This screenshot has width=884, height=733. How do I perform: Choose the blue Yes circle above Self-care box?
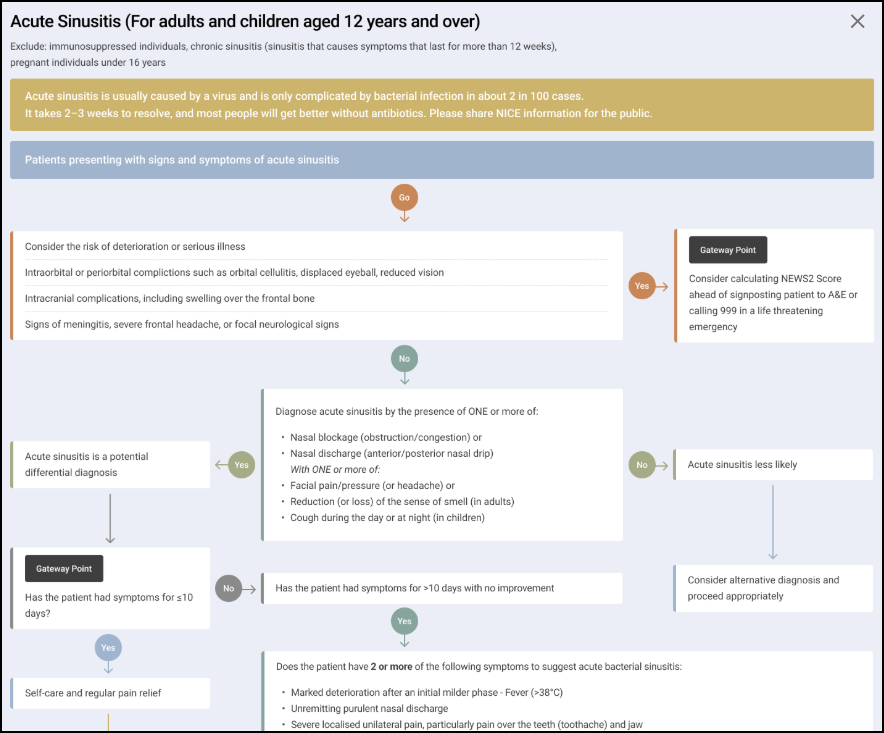[108, 647]
